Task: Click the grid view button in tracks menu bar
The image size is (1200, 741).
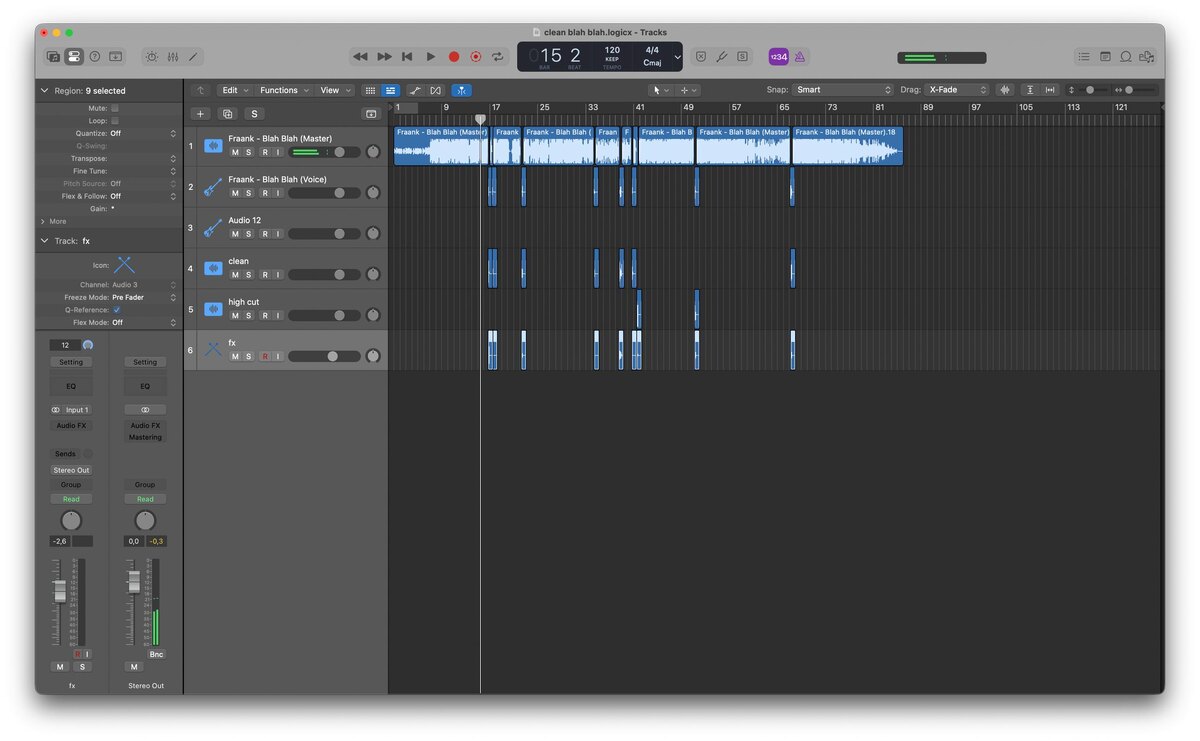Action: tap(370, 90)
